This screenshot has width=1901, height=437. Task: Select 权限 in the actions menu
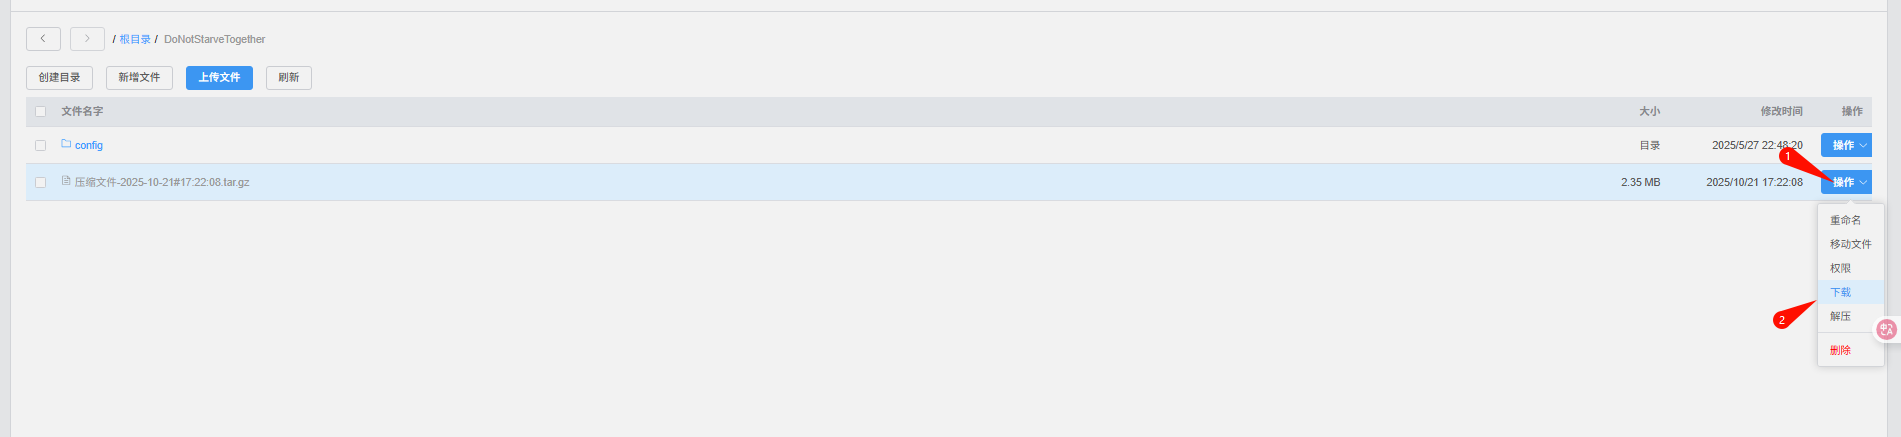coord(1840,268)
